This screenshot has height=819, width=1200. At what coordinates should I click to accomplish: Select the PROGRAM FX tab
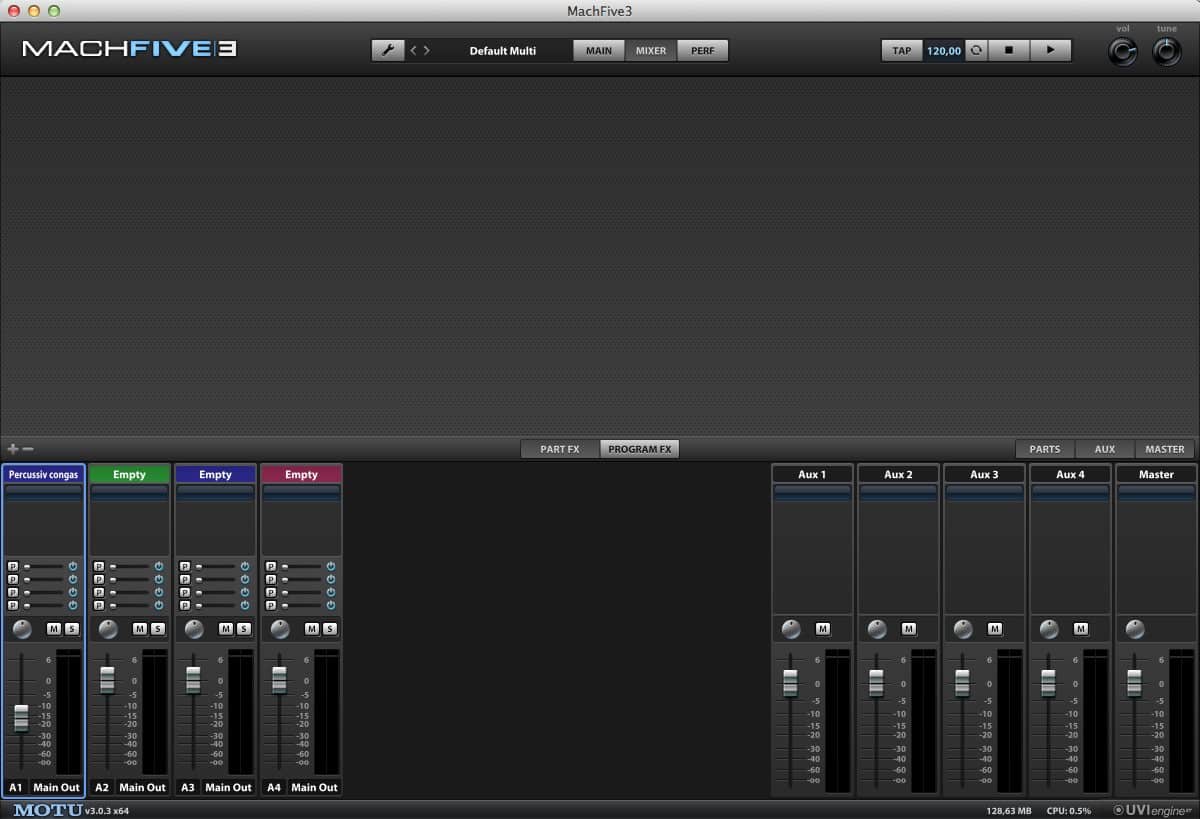click(x=640, y=449)
